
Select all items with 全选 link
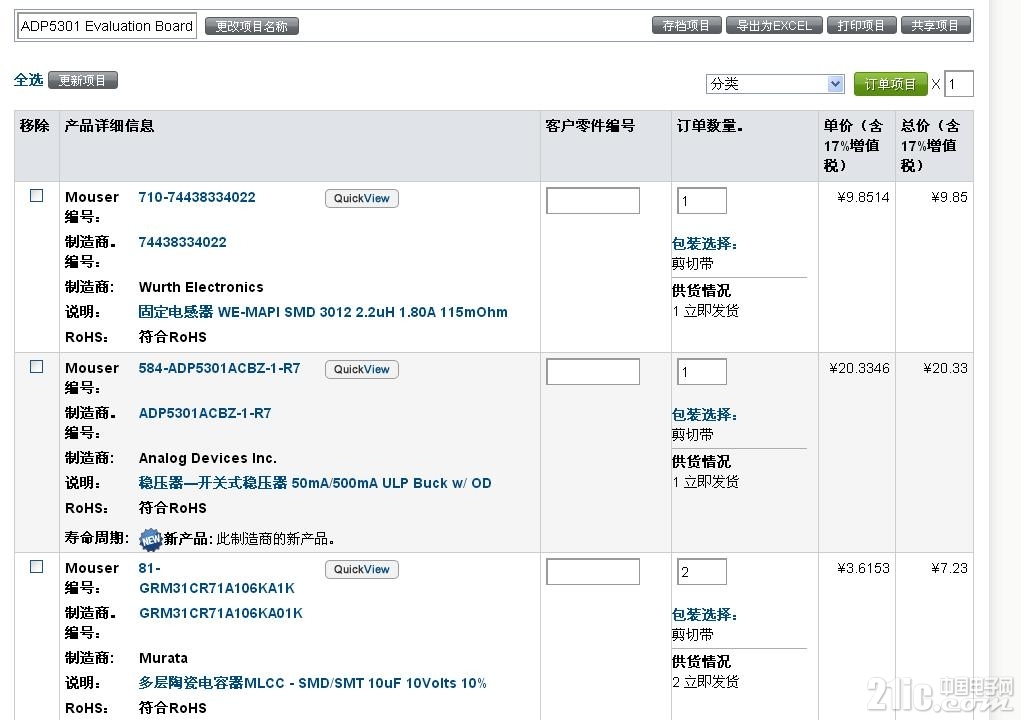point(28,80)
